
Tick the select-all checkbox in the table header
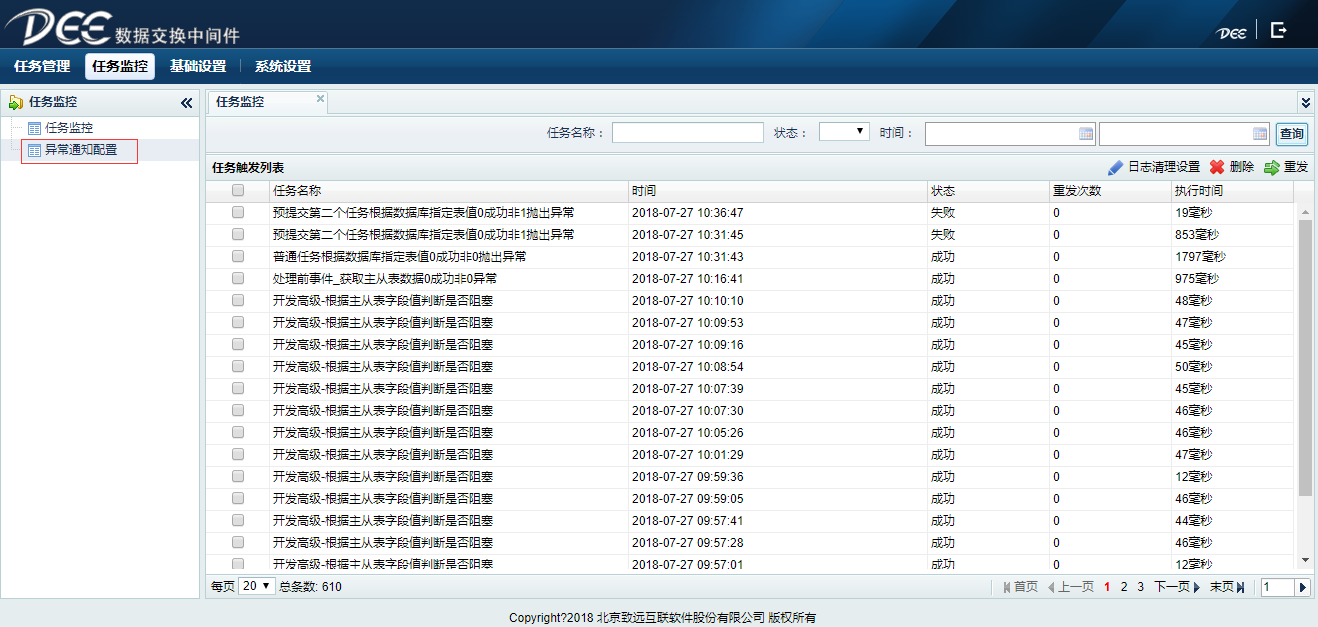238,191
